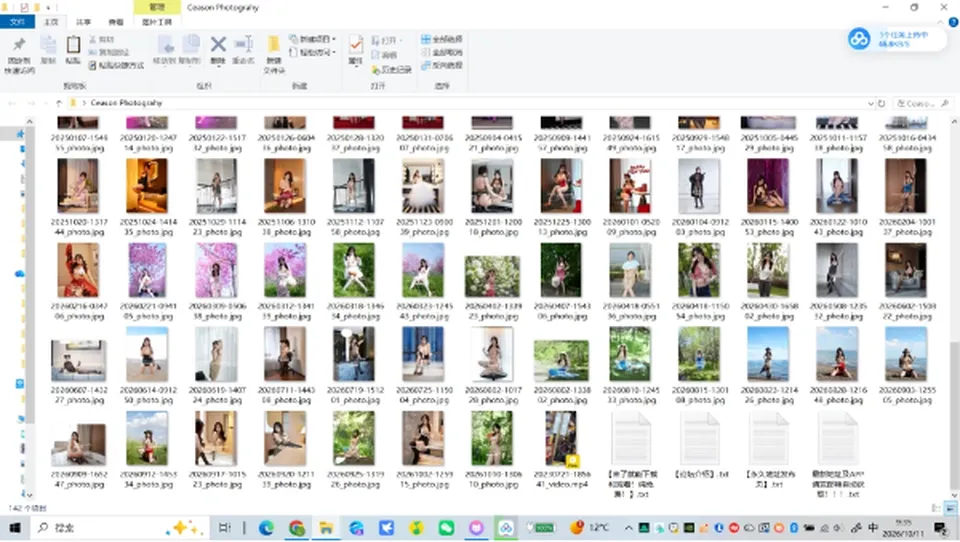The width and height of the screenshot is (960, 542).
Task: Click Select none in the Select group
Action: [x=441, y=52]
